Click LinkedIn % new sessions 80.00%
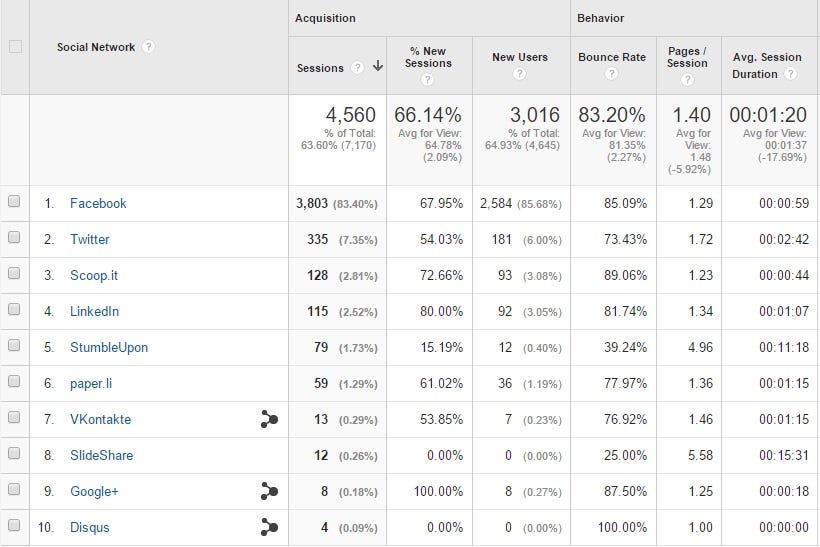The width and height of the screenshot is (820, 547). click(441, 312)
